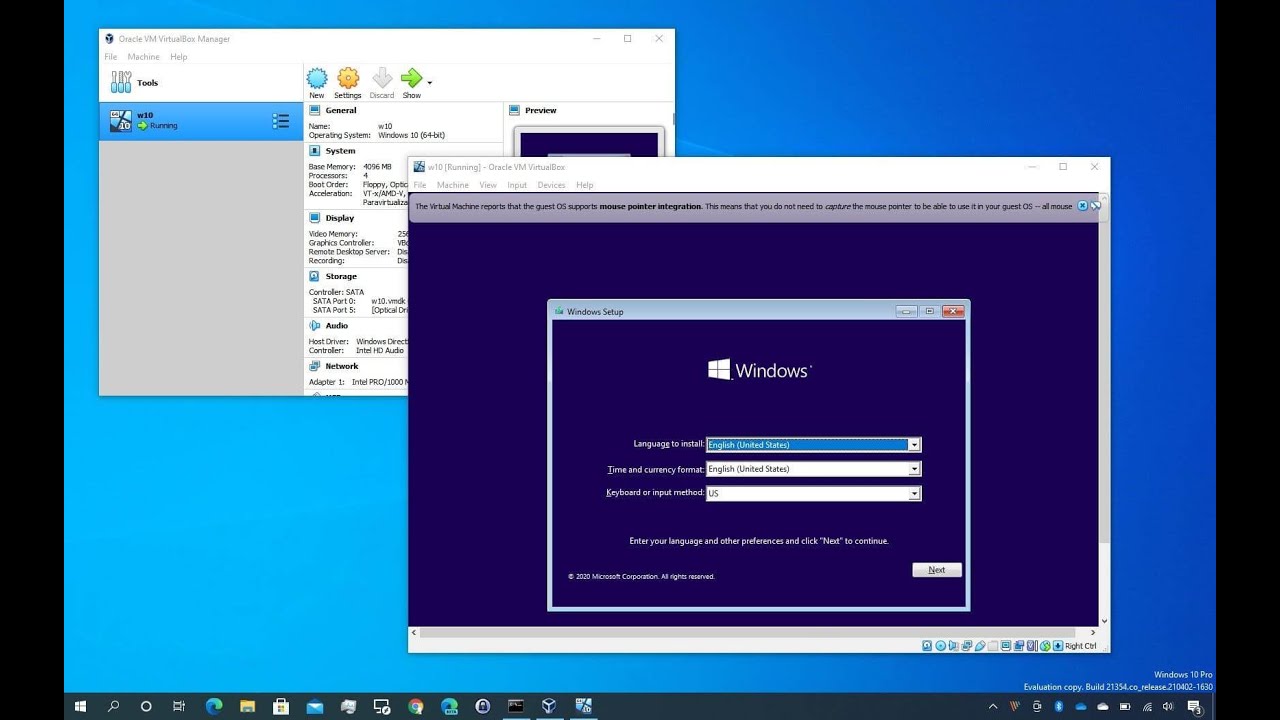Click the VM window horizontal scrollbar
The width and height of the screenshot is (1280, 720).
click(748, 632)
